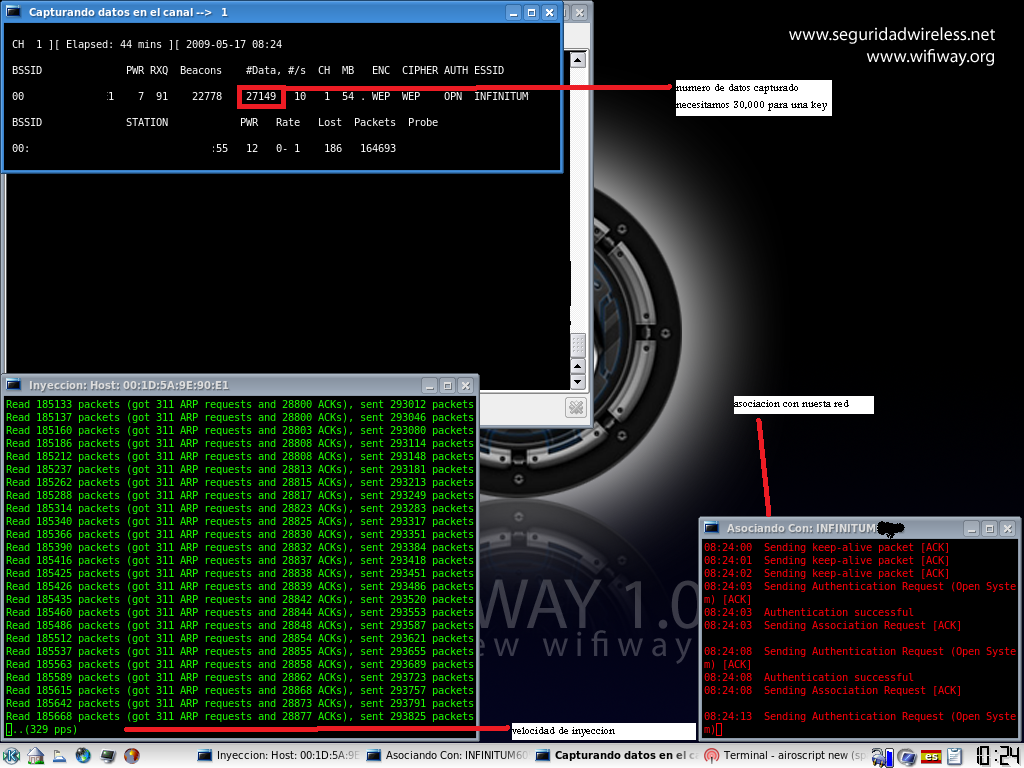Select Capturando datos en el canal taskbar entry

[615, 756]
